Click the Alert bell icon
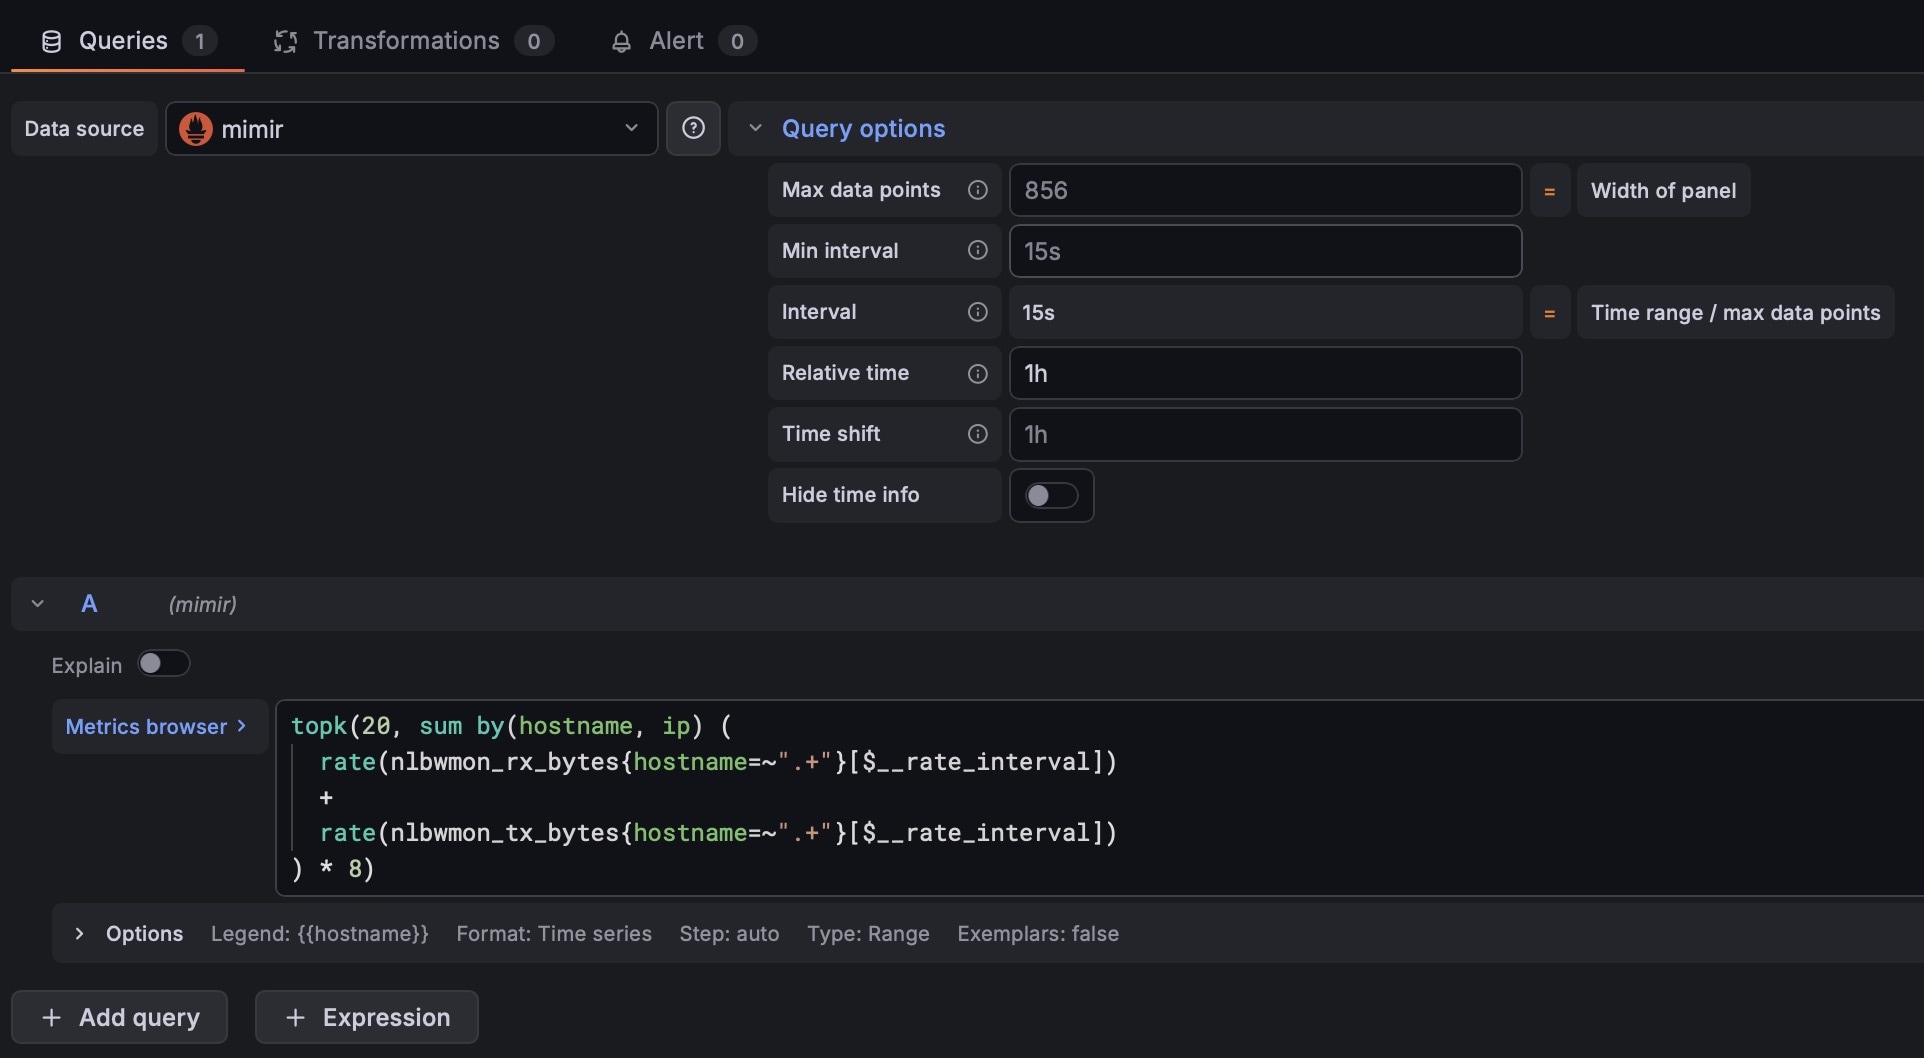The width and height of the screenshot is (1924, 1058). pos(621,41)
